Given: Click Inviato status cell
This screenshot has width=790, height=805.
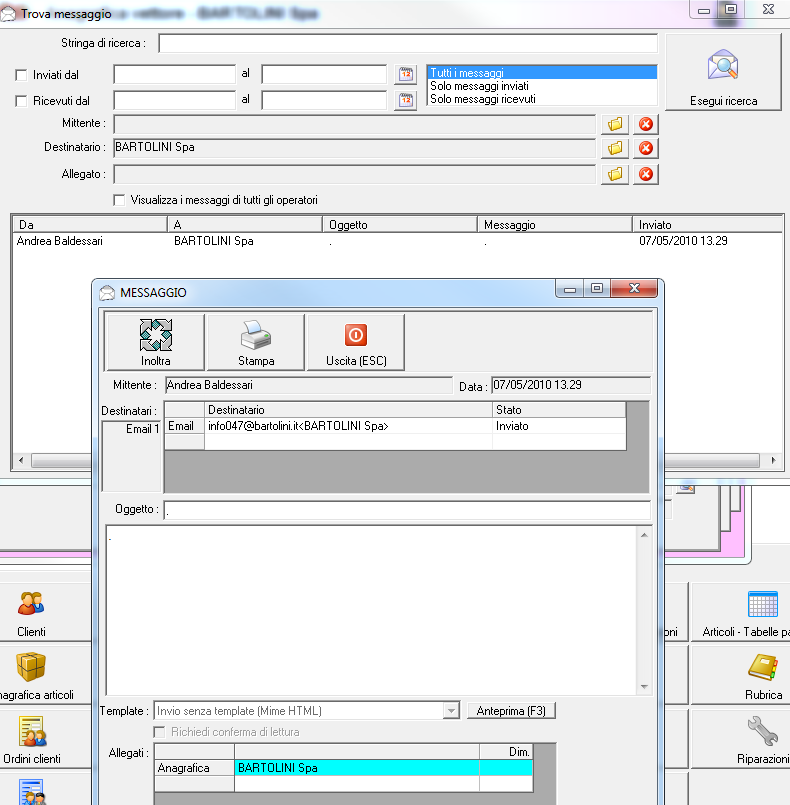Looking at the screenshot, I should coord(559,426).
